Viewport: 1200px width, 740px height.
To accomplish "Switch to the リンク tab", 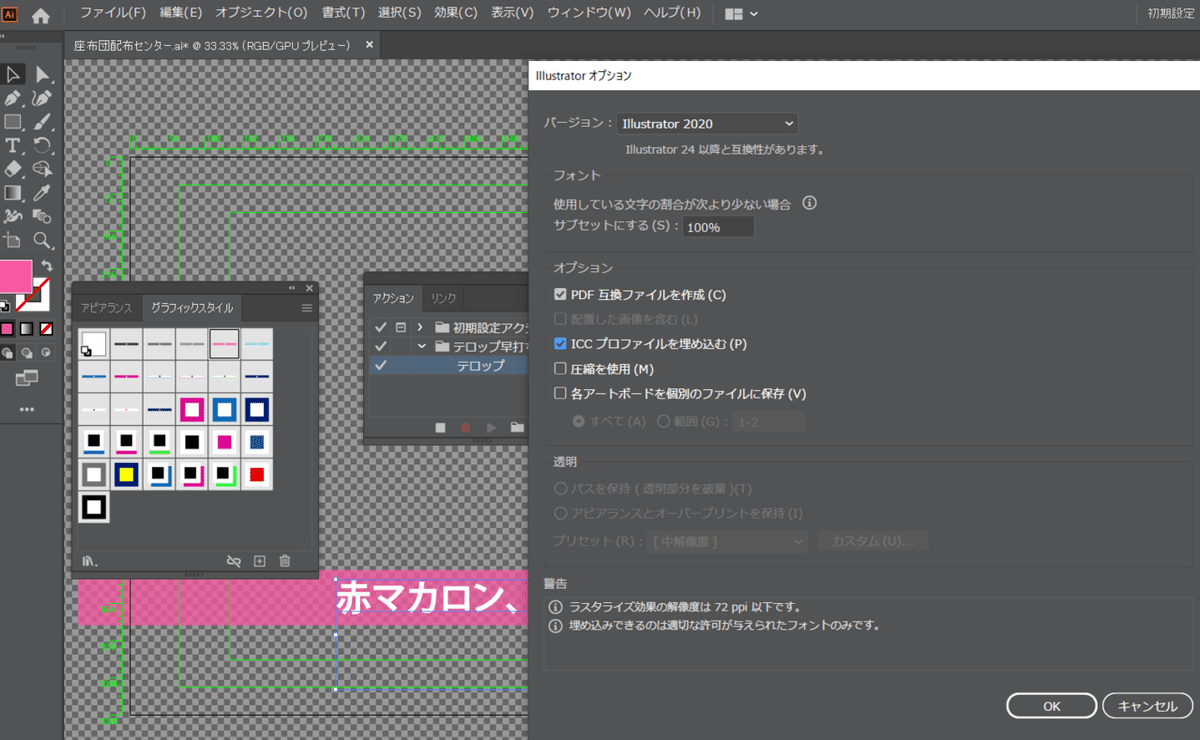I will [443, 298].
